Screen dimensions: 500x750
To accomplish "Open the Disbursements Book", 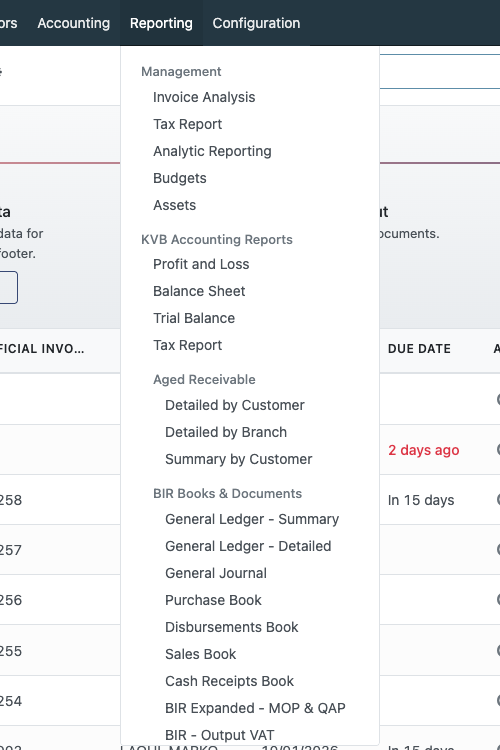I will point(232,627).
